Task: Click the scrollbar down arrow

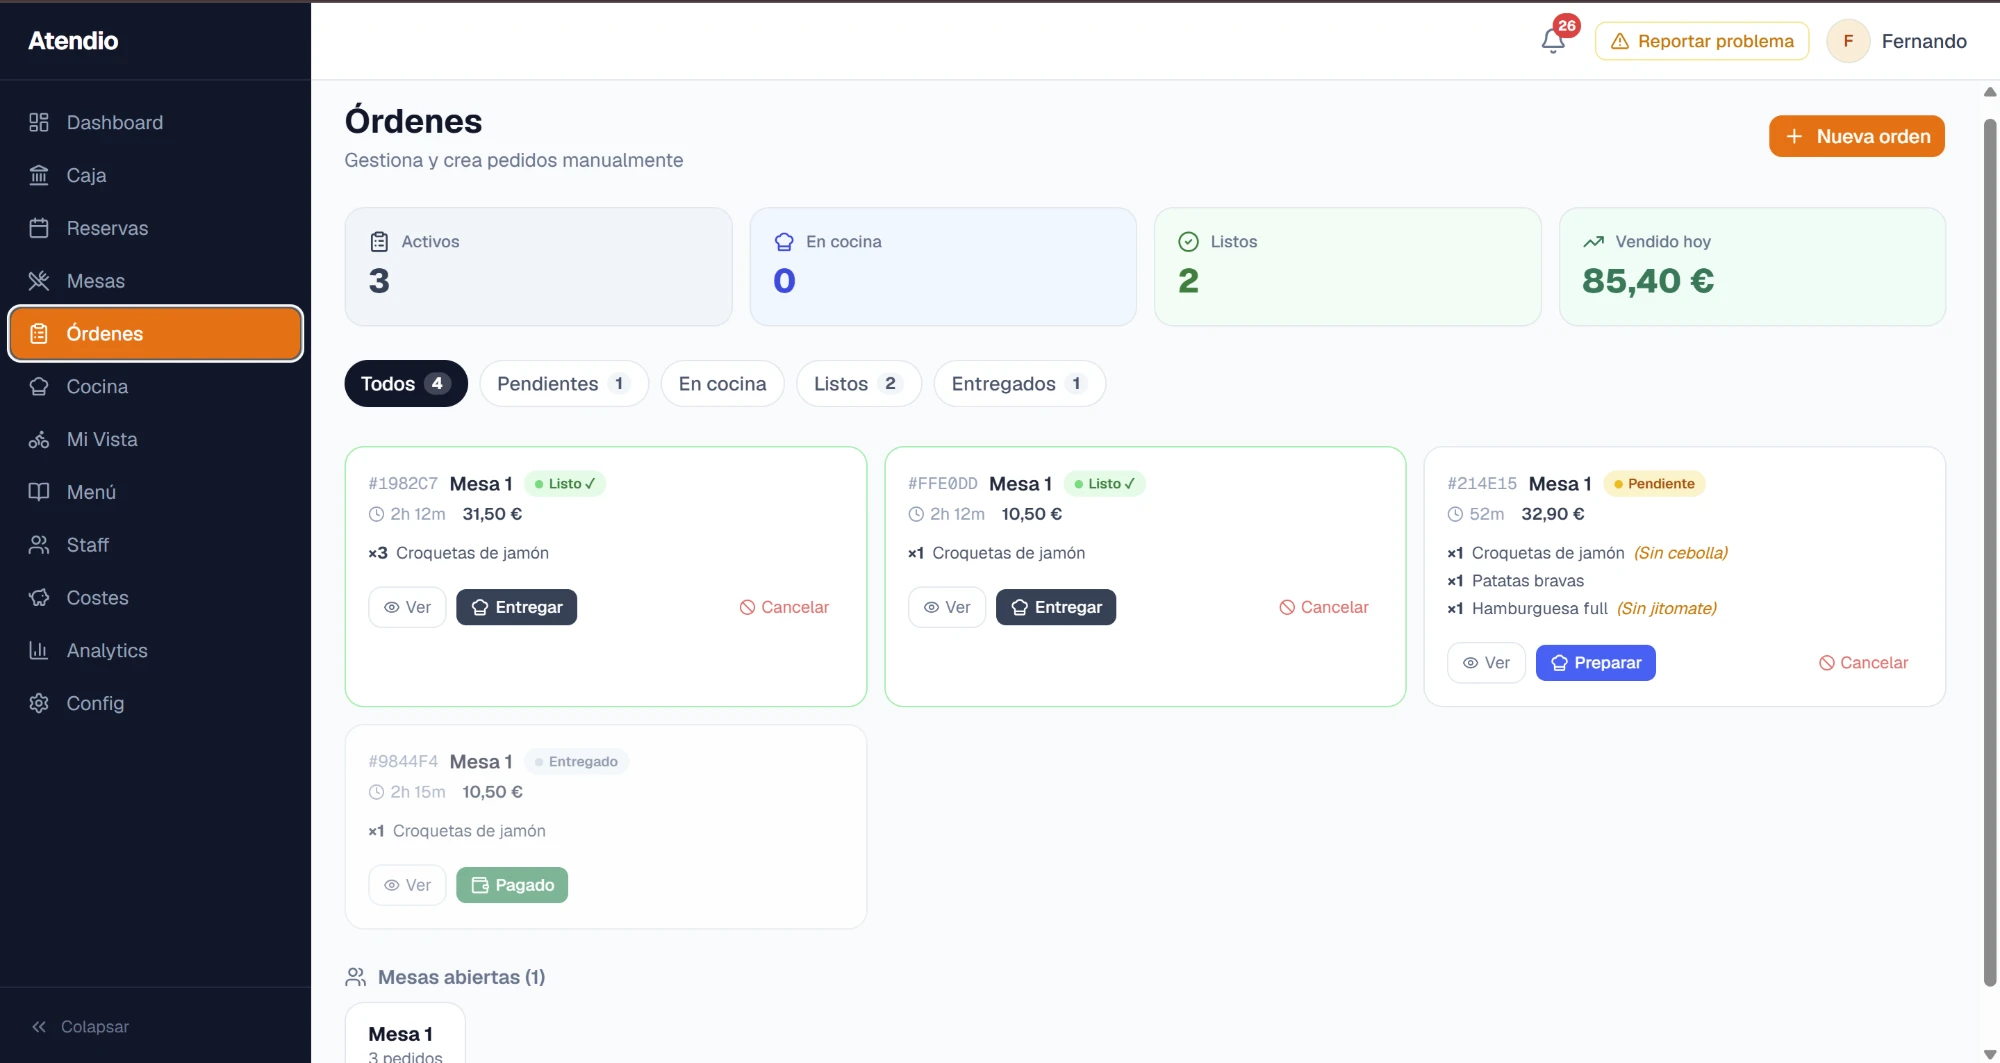Action: 1989,1053
